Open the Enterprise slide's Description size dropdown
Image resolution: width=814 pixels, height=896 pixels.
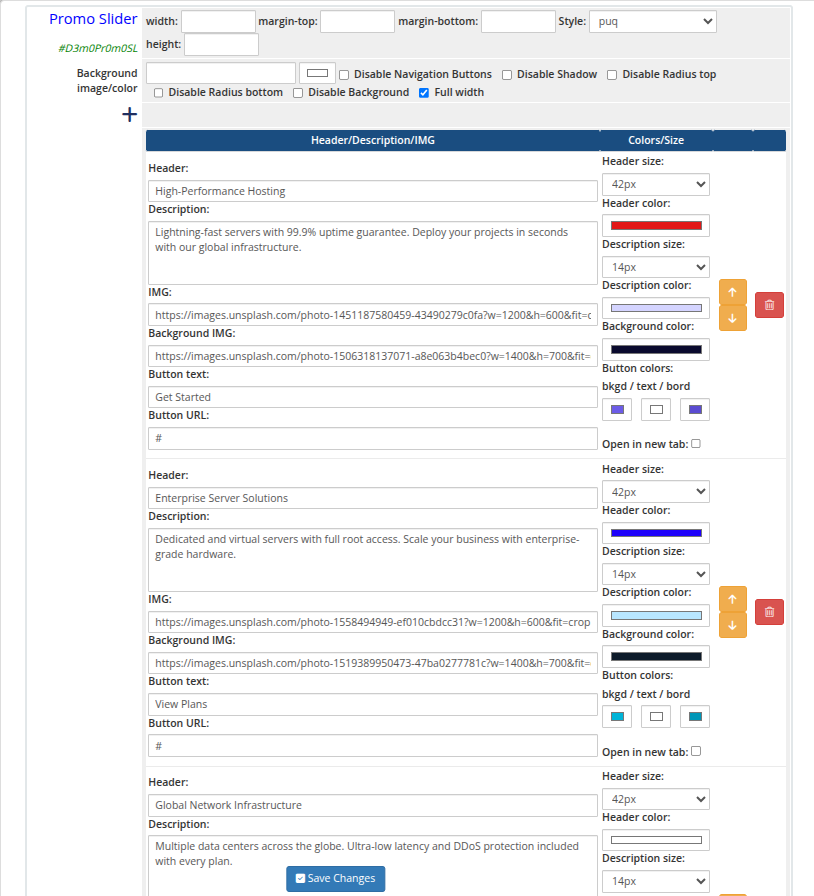coord(655,574)
